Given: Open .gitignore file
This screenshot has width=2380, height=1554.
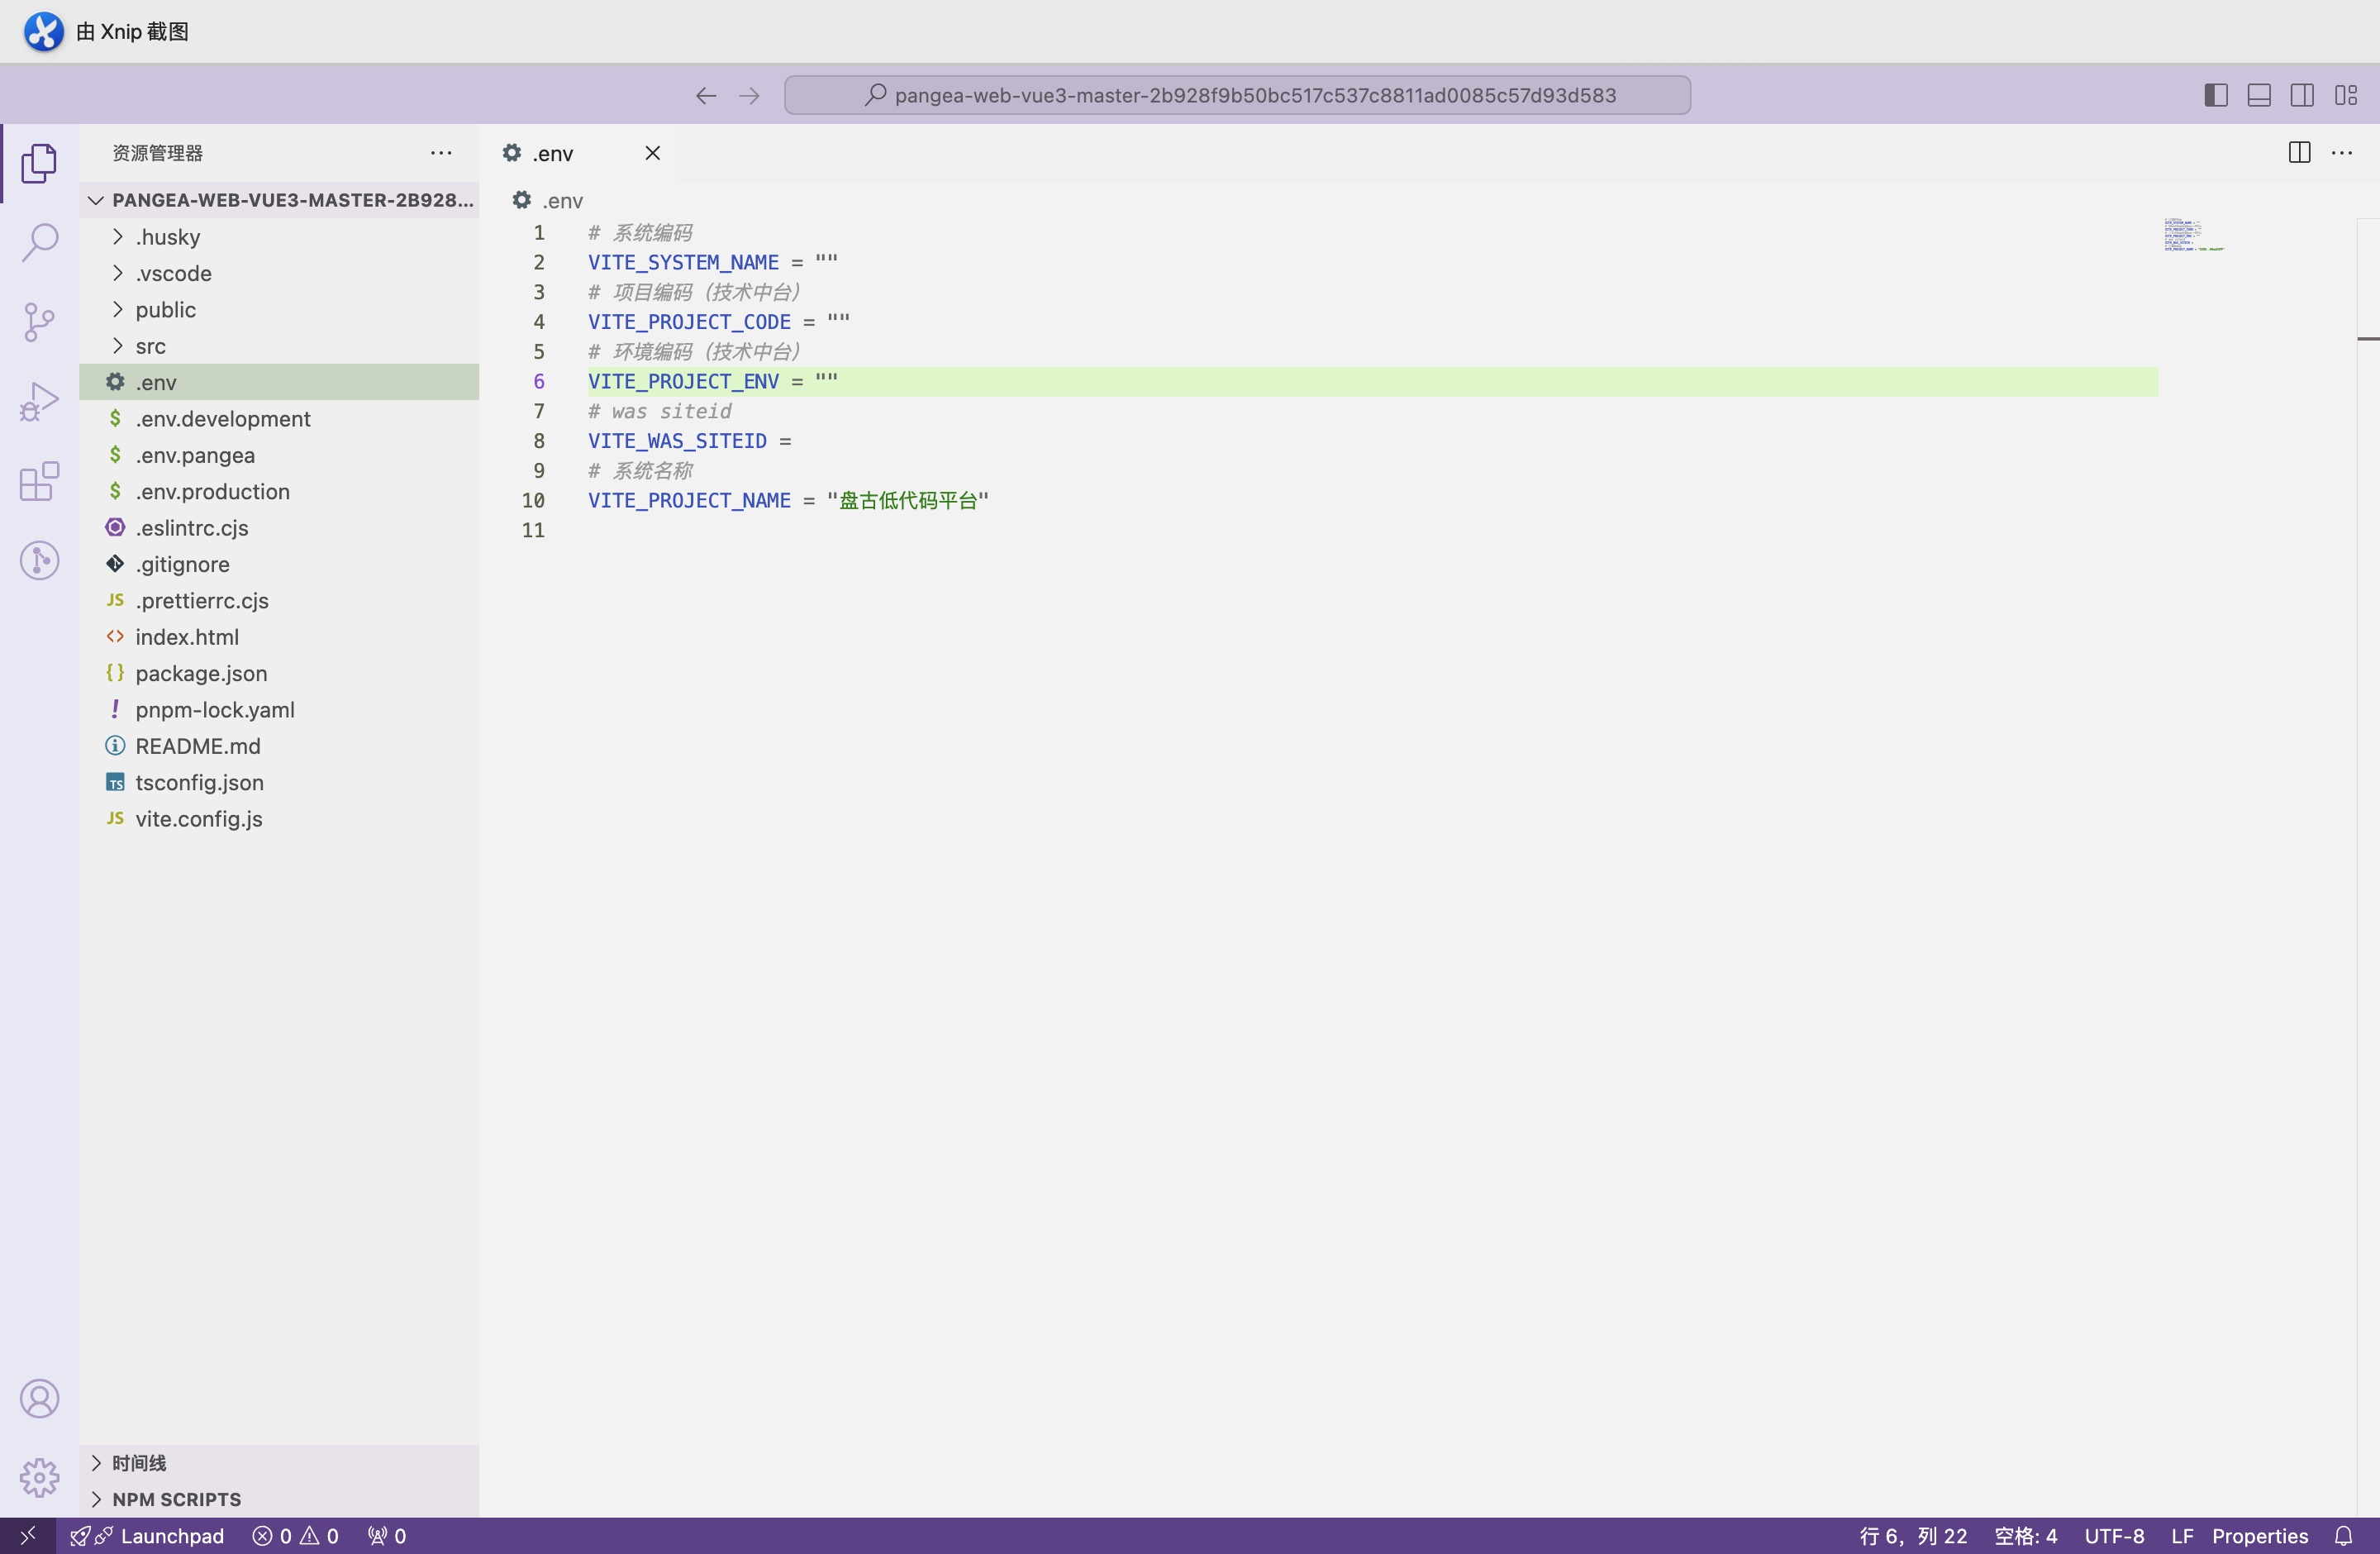Looking at the screenshot, I should [279, 564].
